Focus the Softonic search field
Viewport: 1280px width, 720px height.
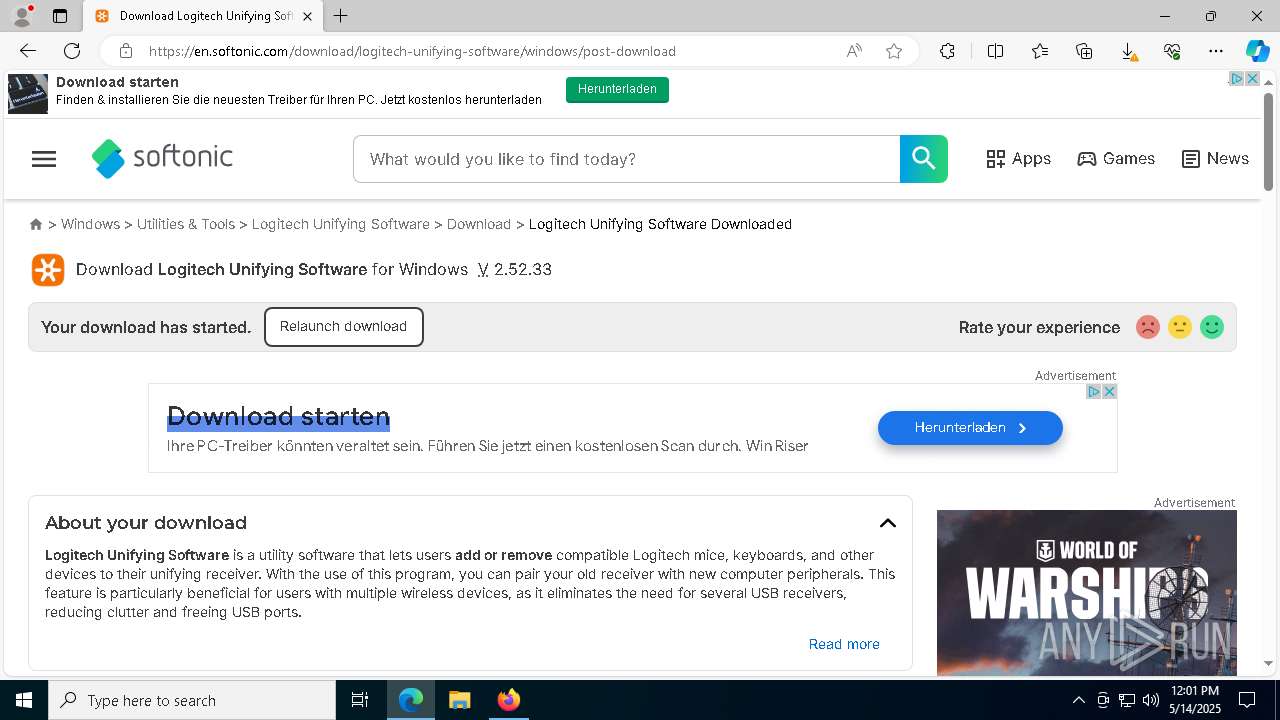click(627, 159)
